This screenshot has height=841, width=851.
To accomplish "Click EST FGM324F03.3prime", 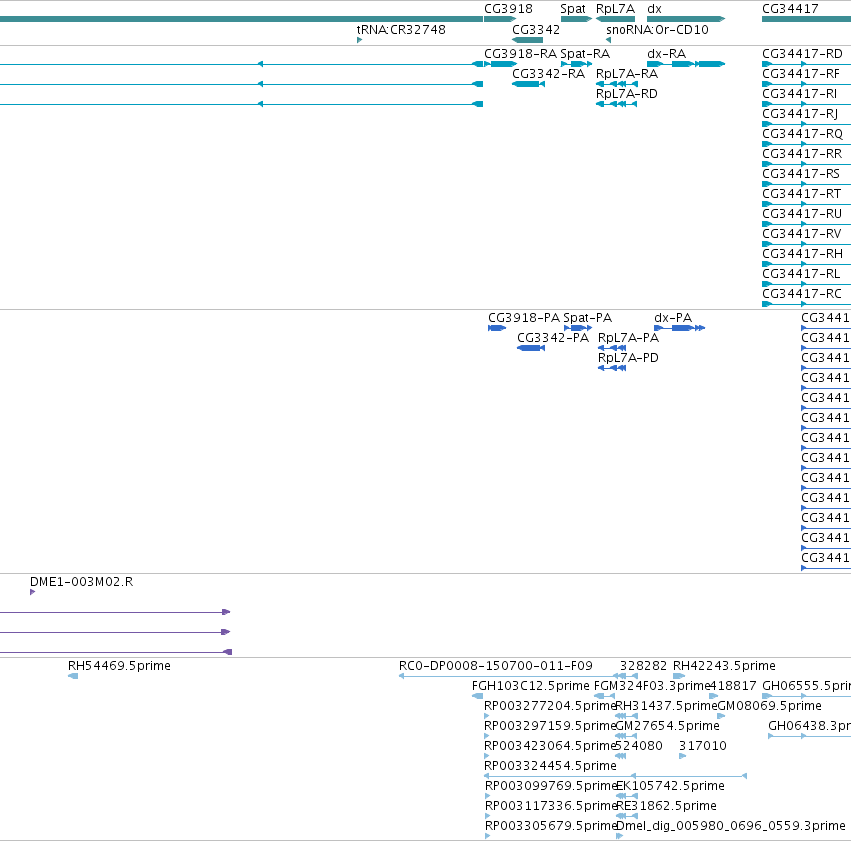I will pyautogui.click(x=652, y=686).
